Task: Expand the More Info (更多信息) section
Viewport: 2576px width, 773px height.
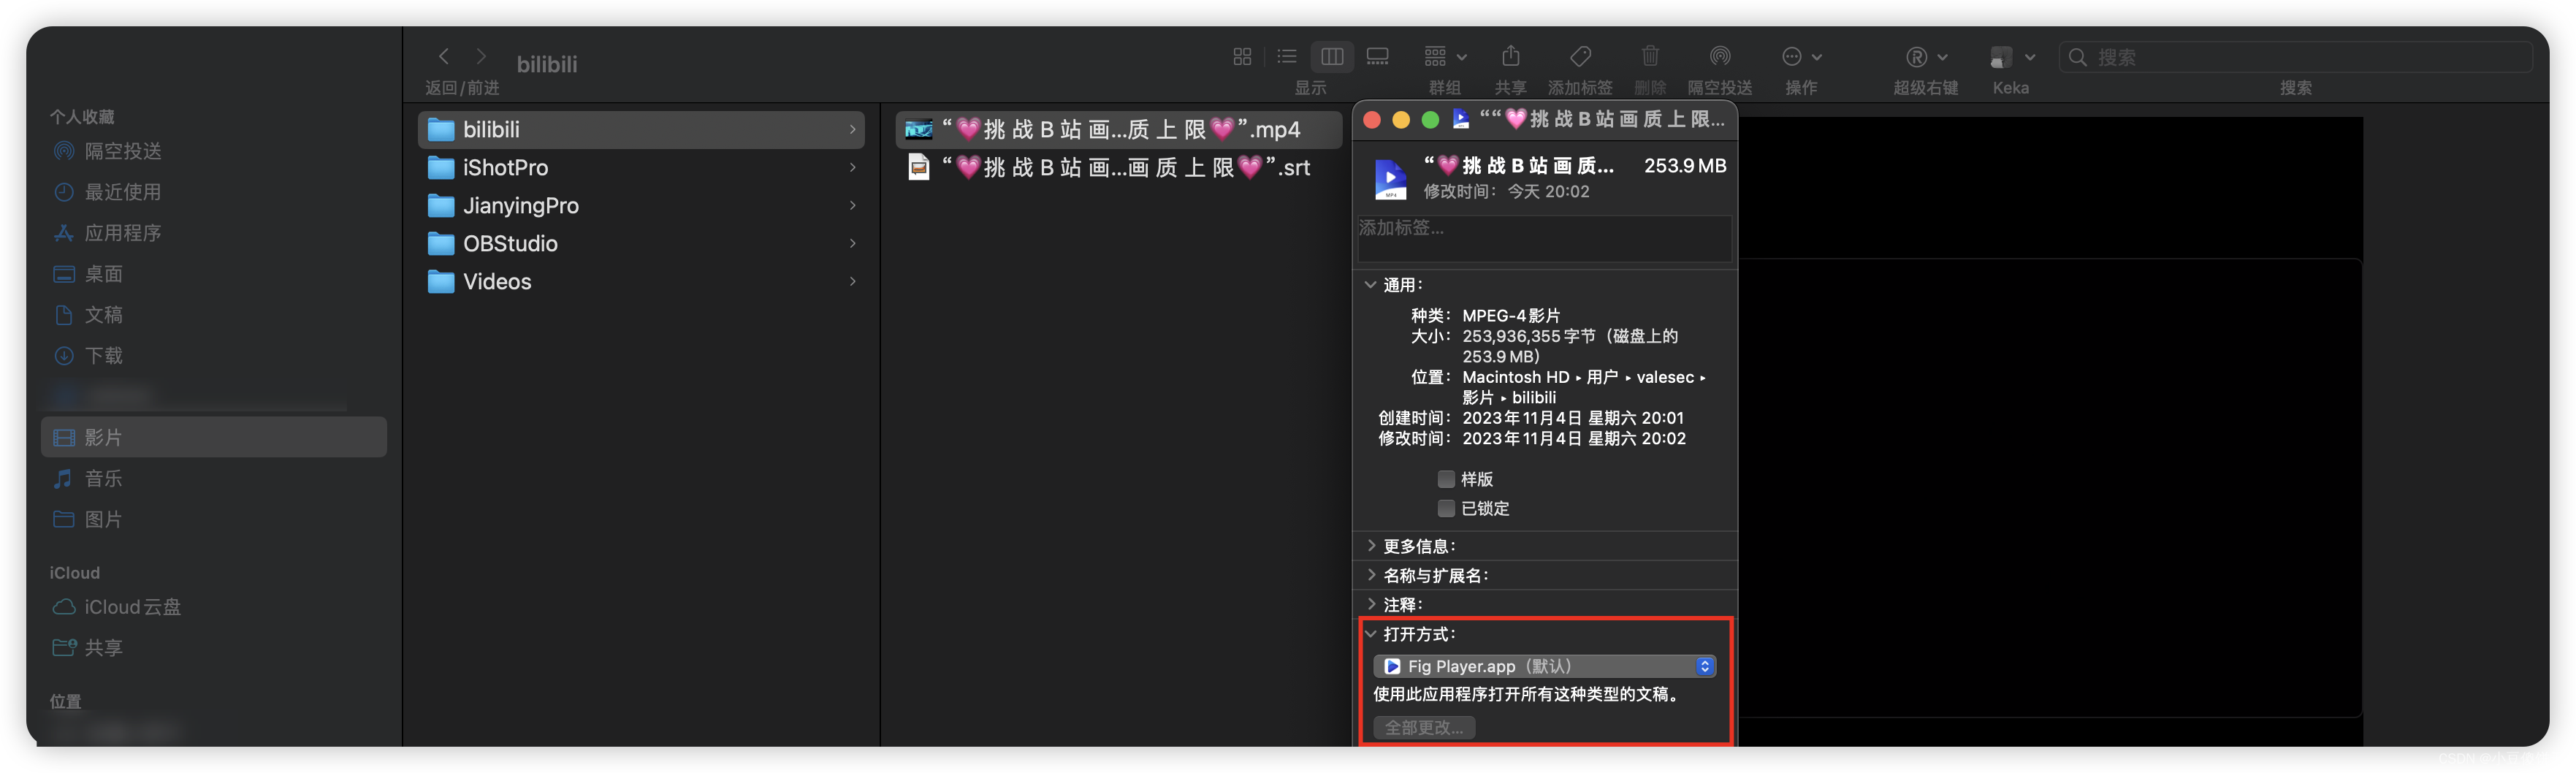Action: [x=1371, y=546]
